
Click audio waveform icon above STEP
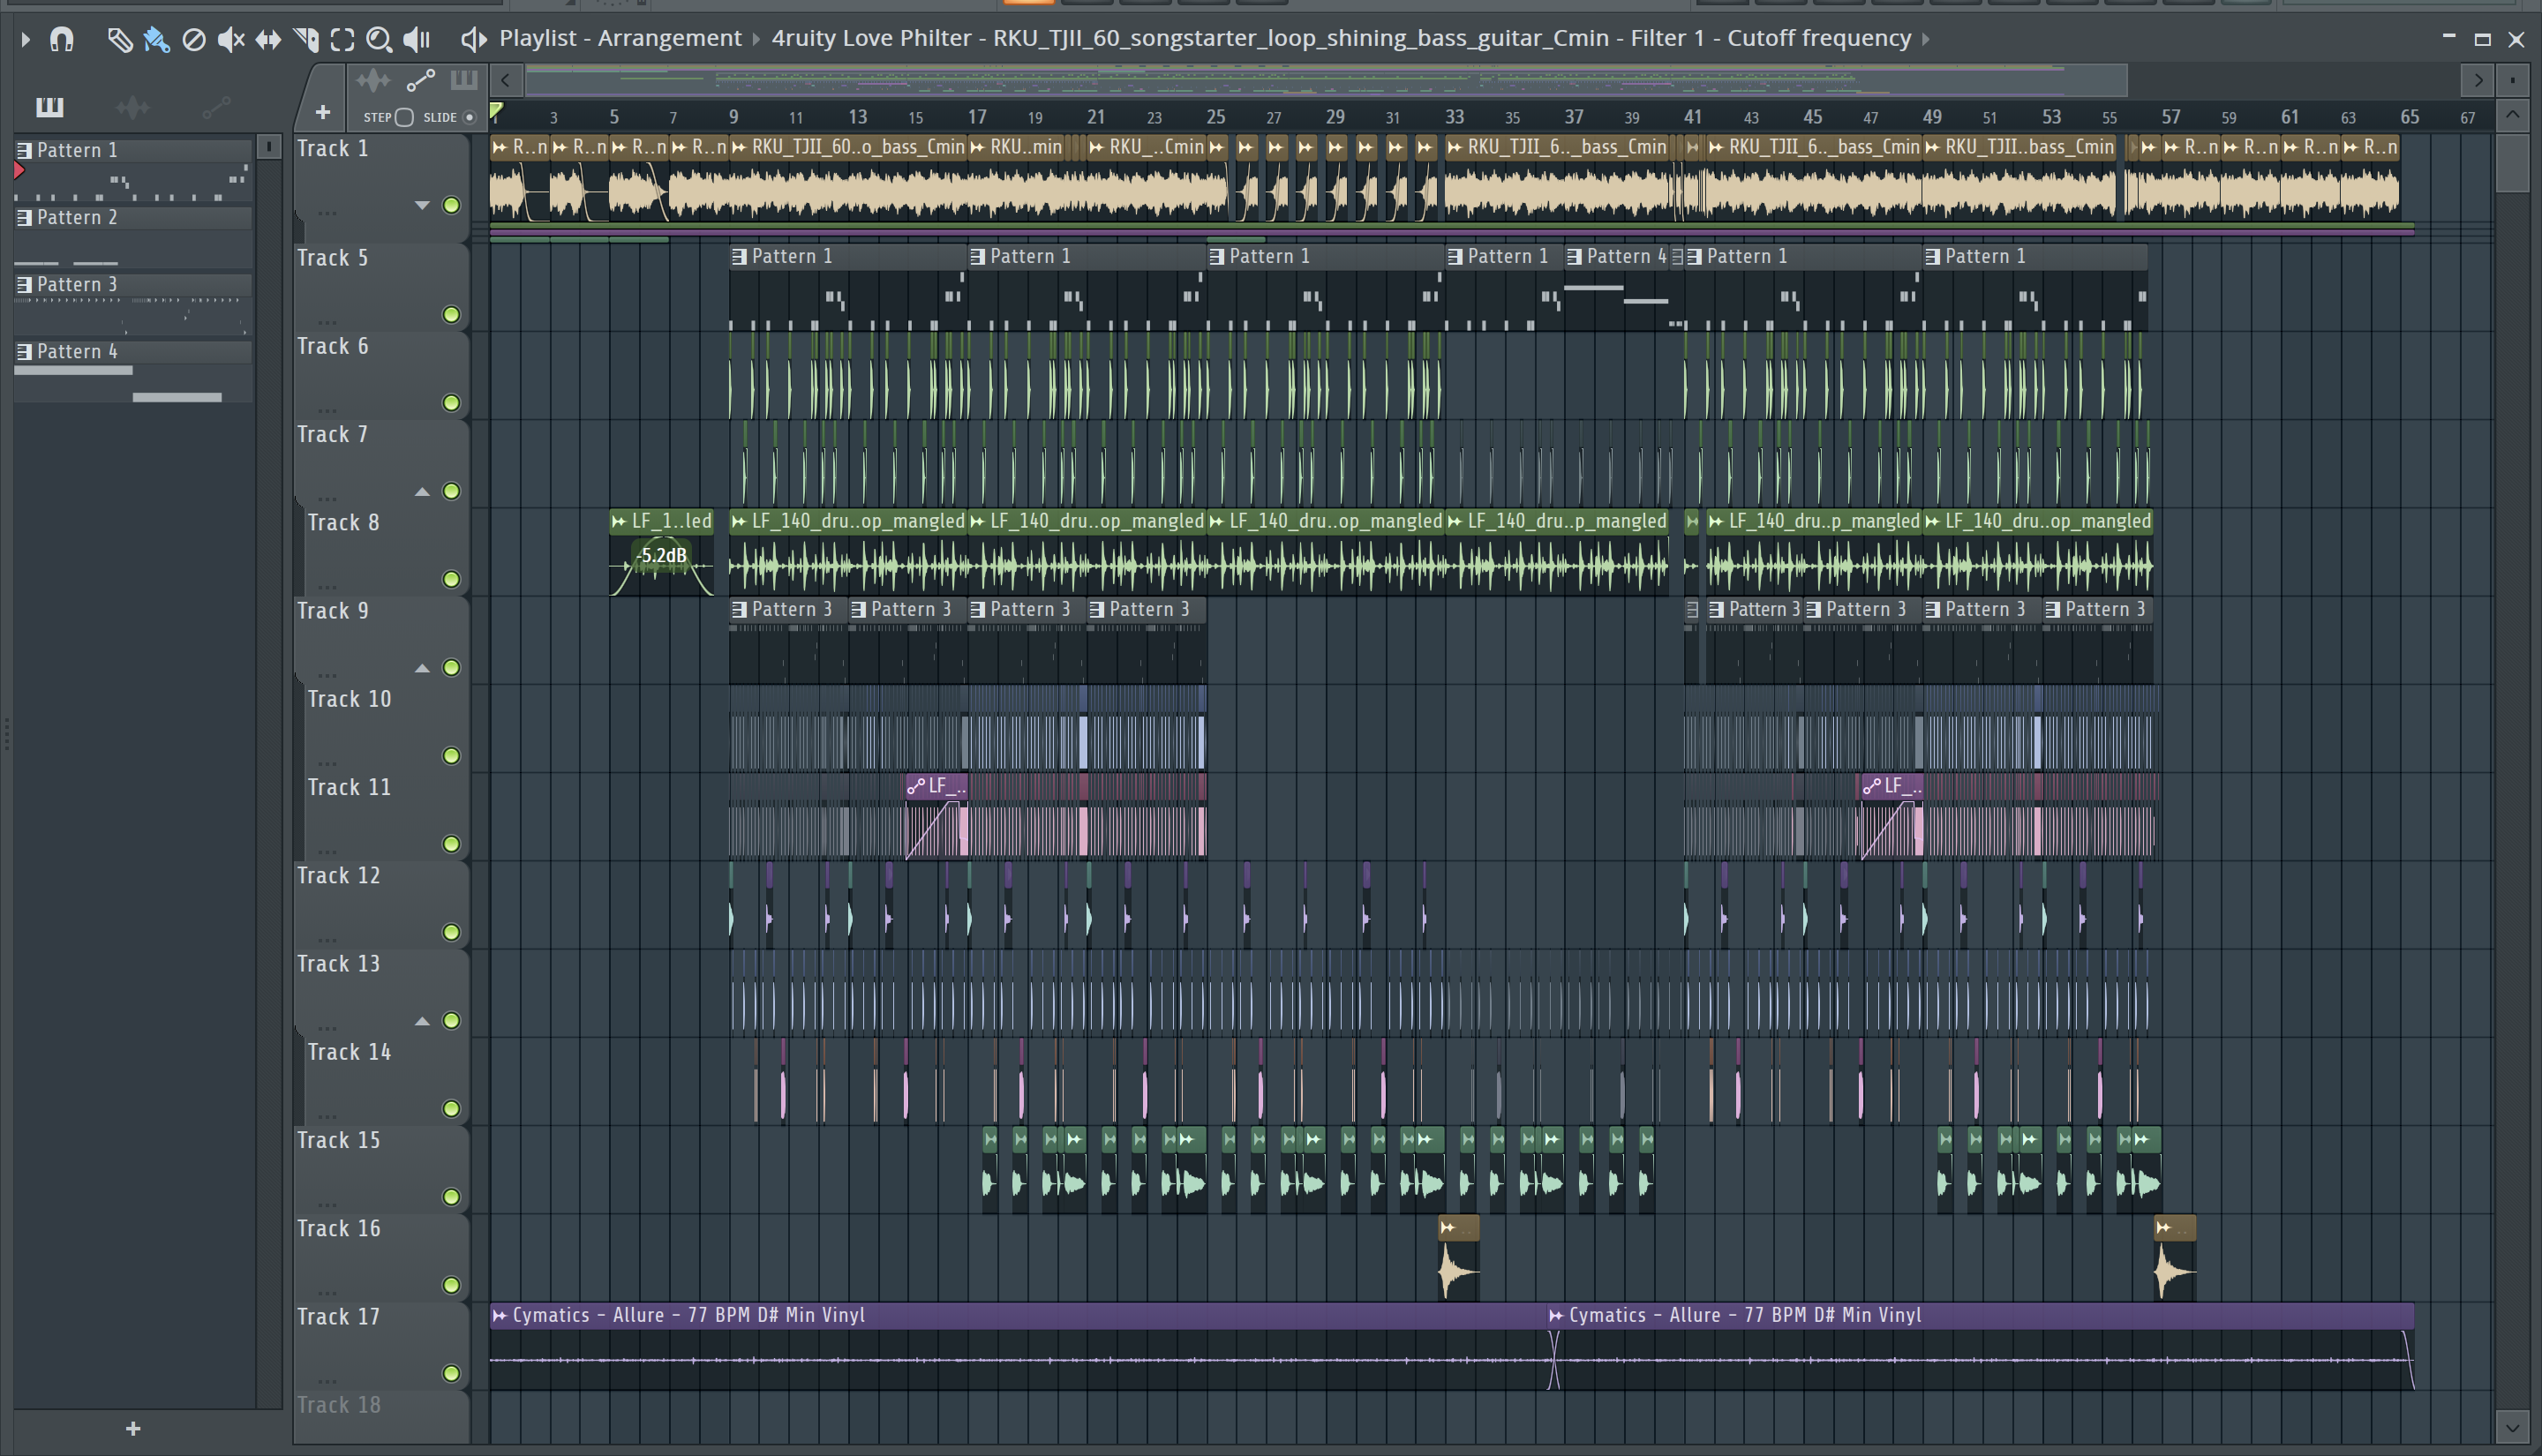(373, 80)
